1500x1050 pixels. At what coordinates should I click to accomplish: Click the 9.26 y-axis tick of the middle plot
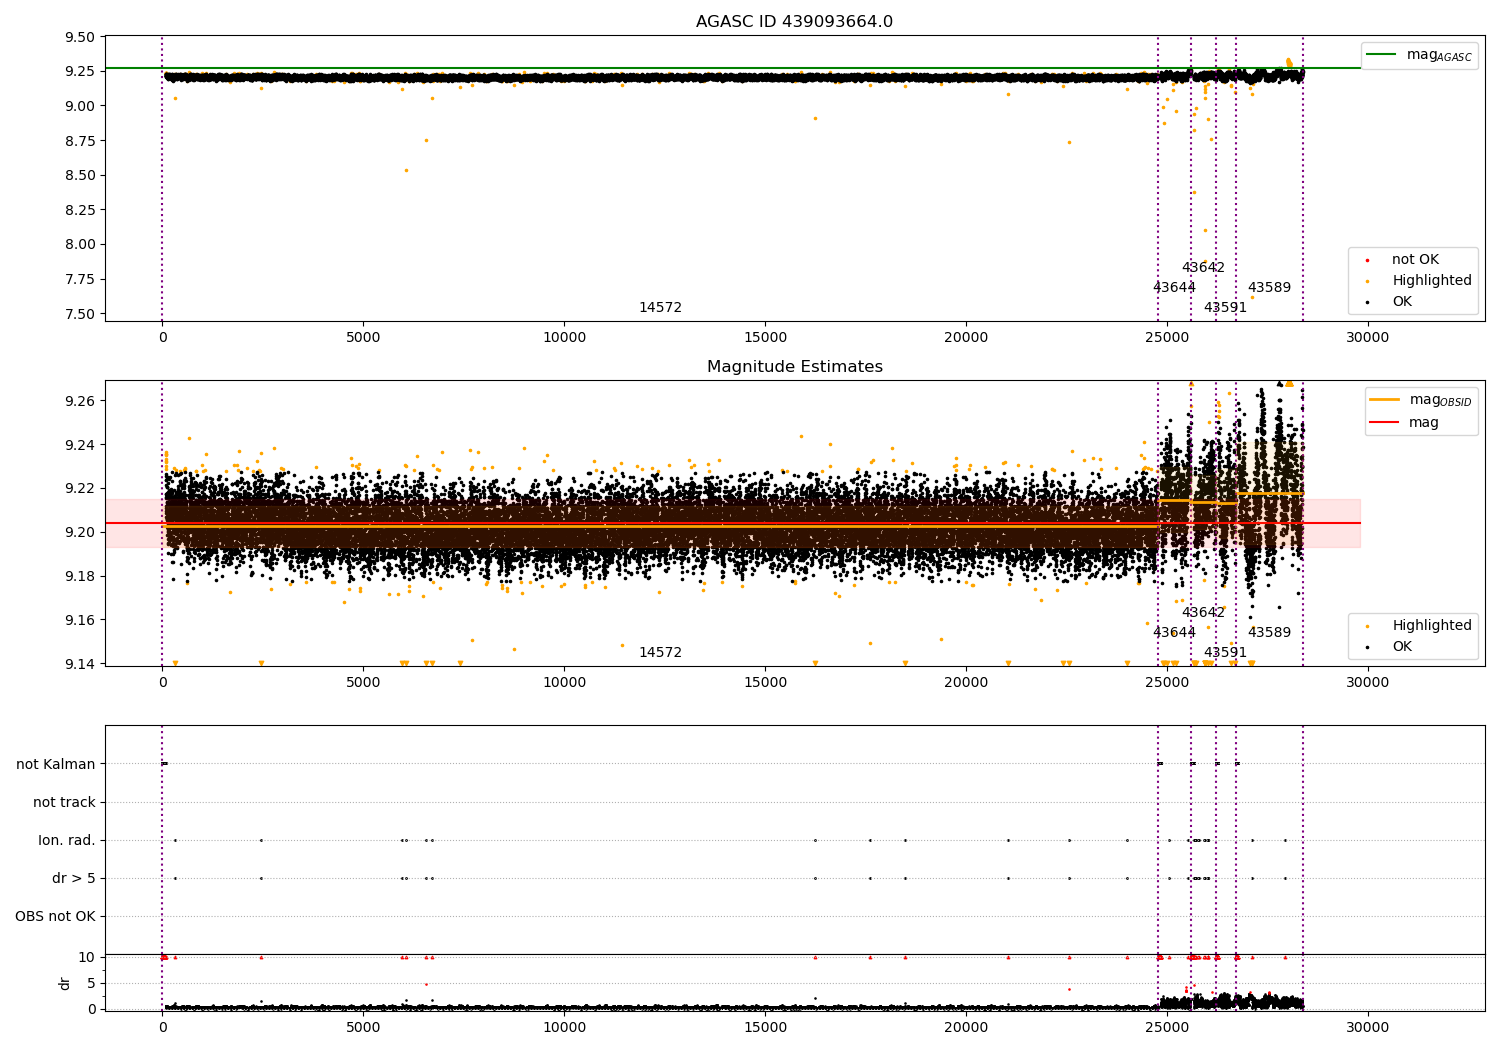coord(80,401)
